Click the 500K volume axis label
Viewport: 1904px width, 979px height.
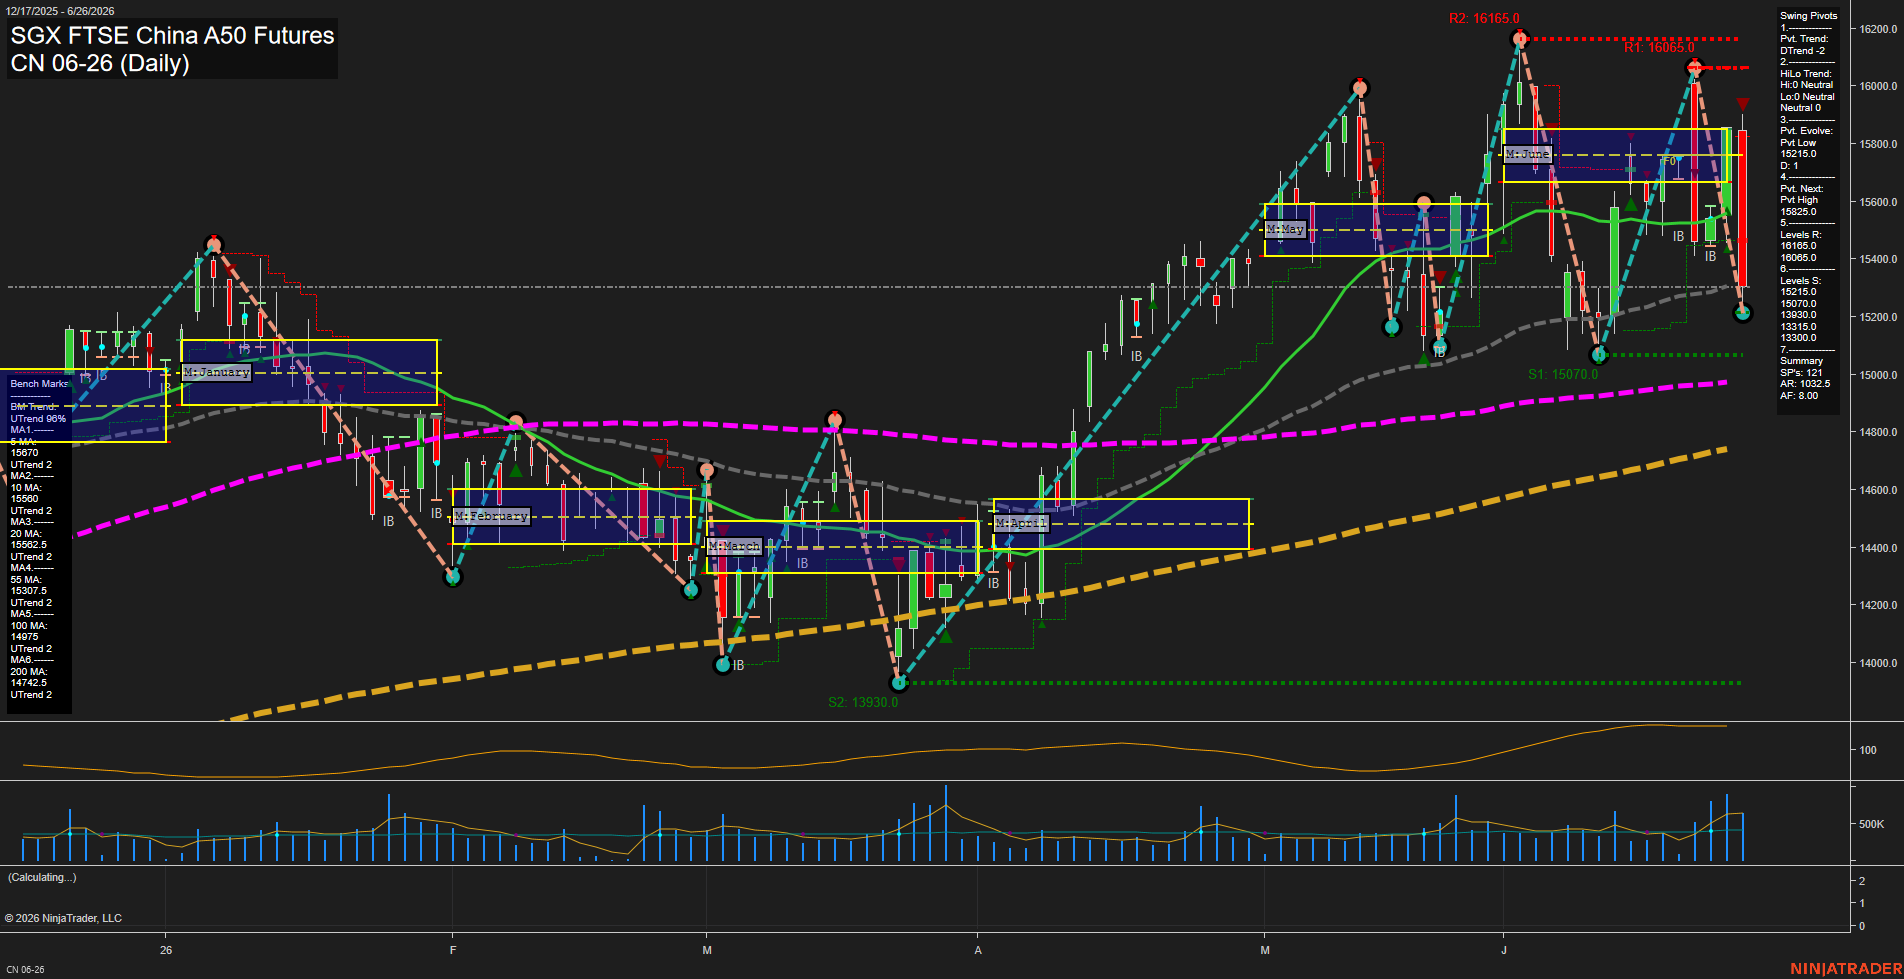[1871, 824]
